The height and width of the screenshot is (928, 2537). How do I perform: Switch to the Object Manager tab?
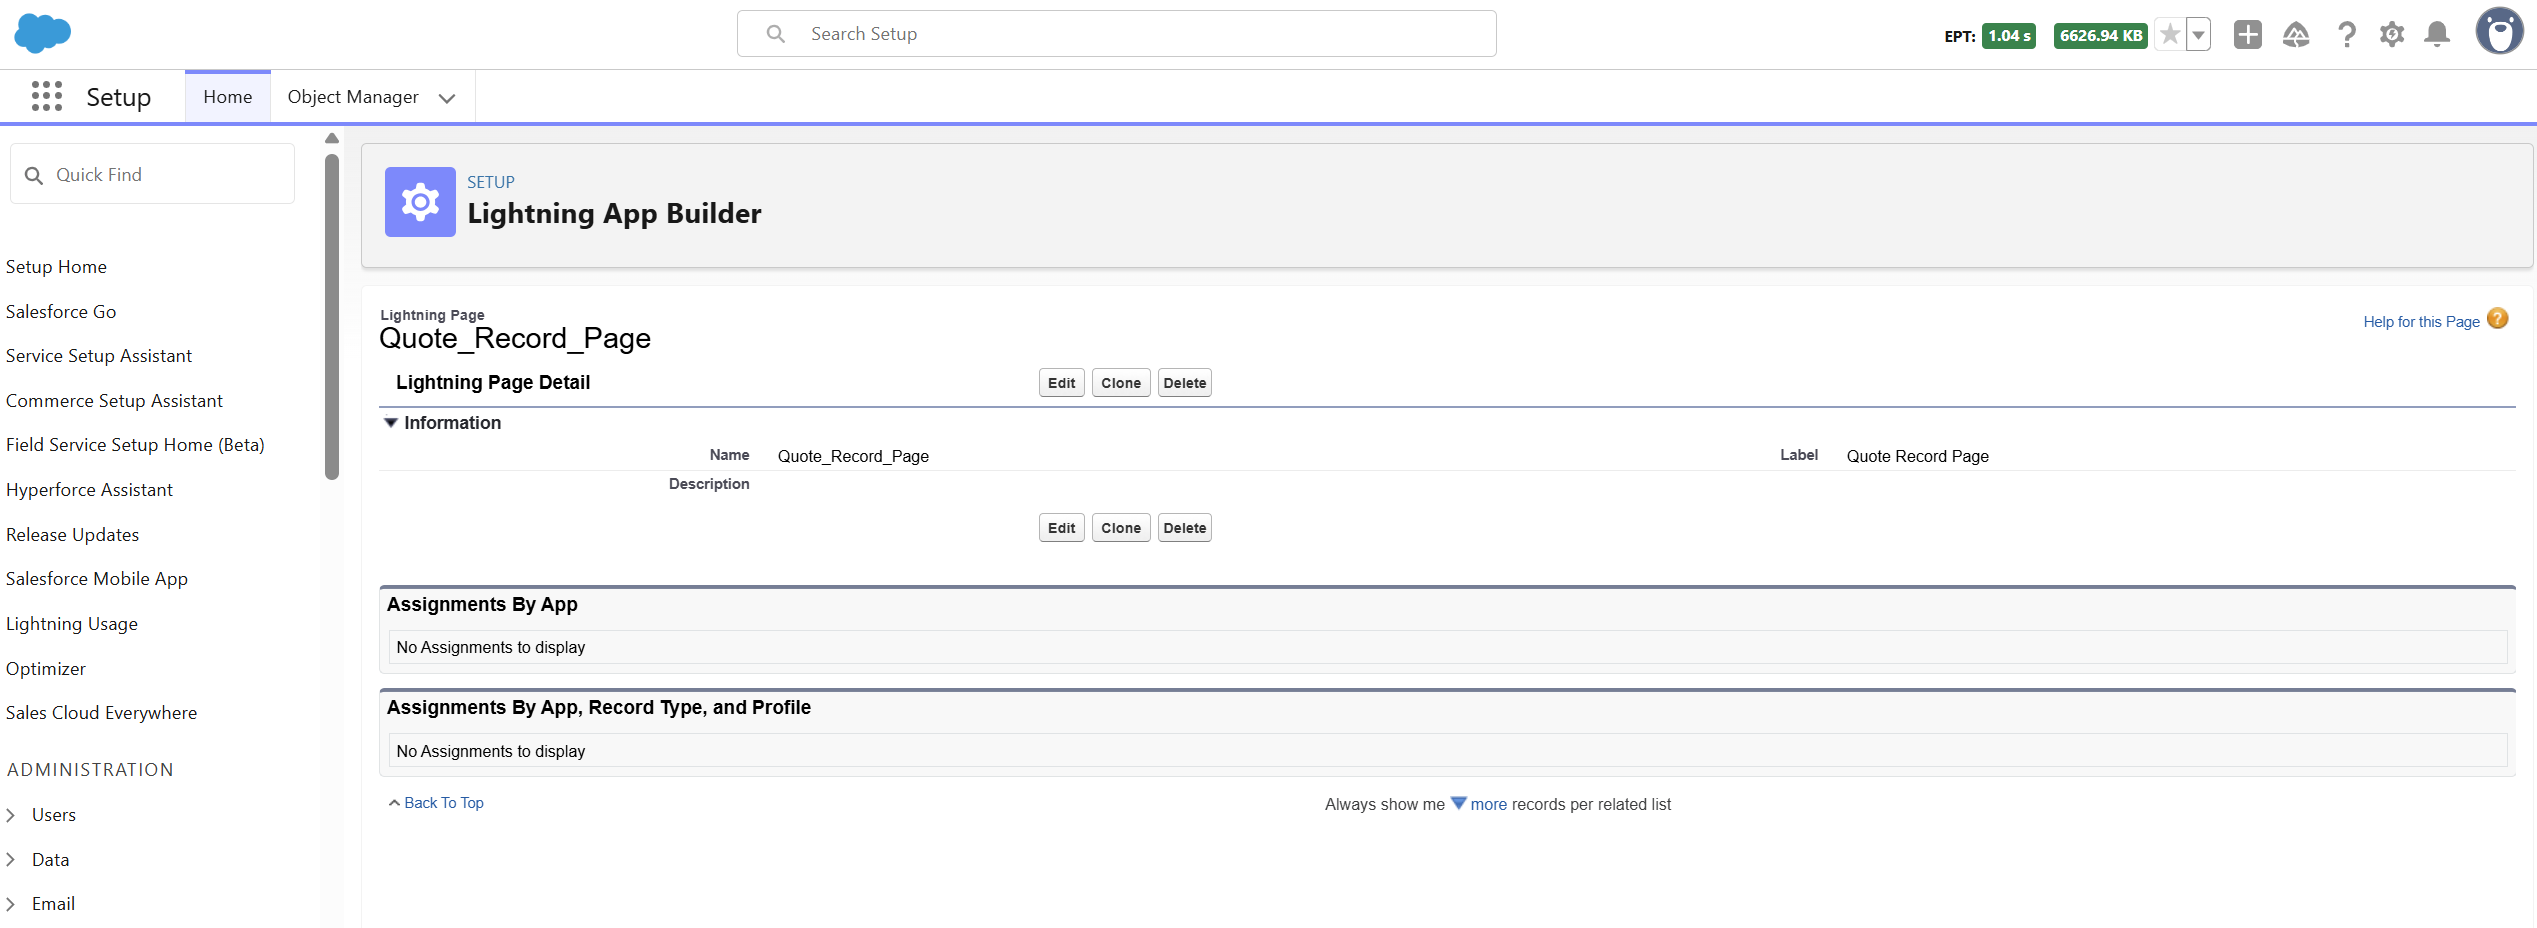pyautogui.click(x=353, y=97)
